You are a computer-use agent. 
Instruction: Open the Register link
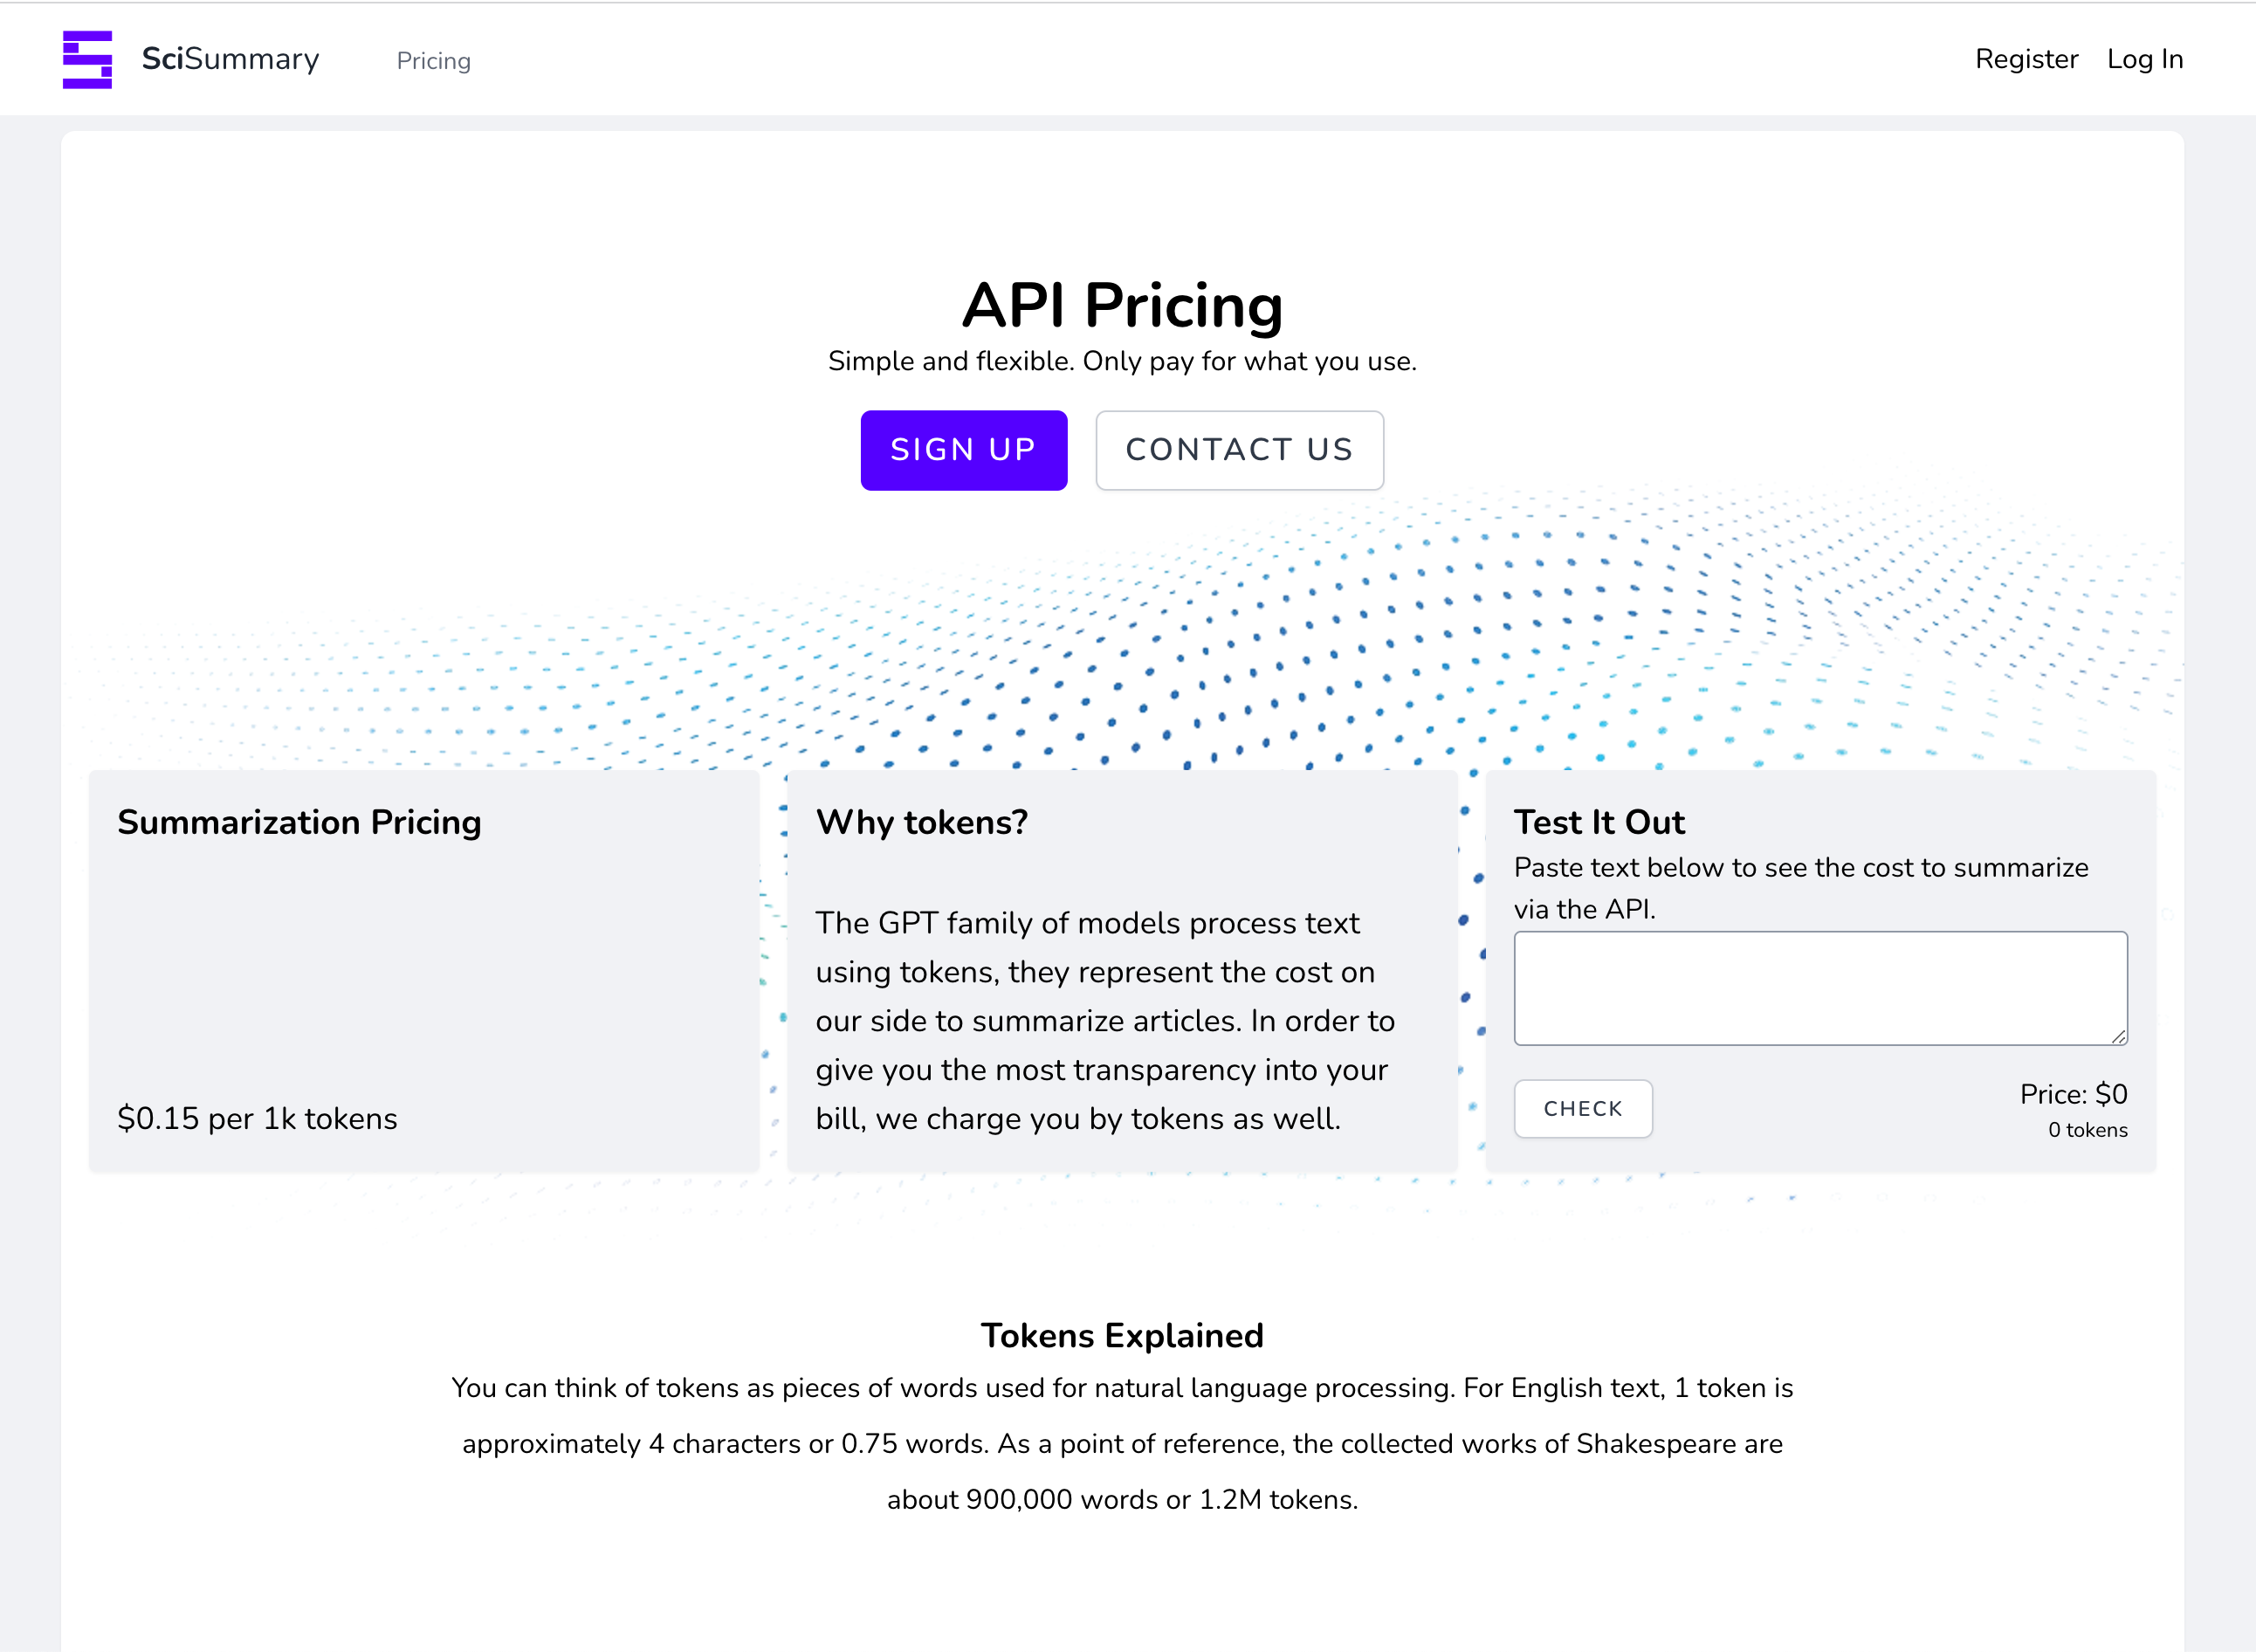pos(2026,59)
